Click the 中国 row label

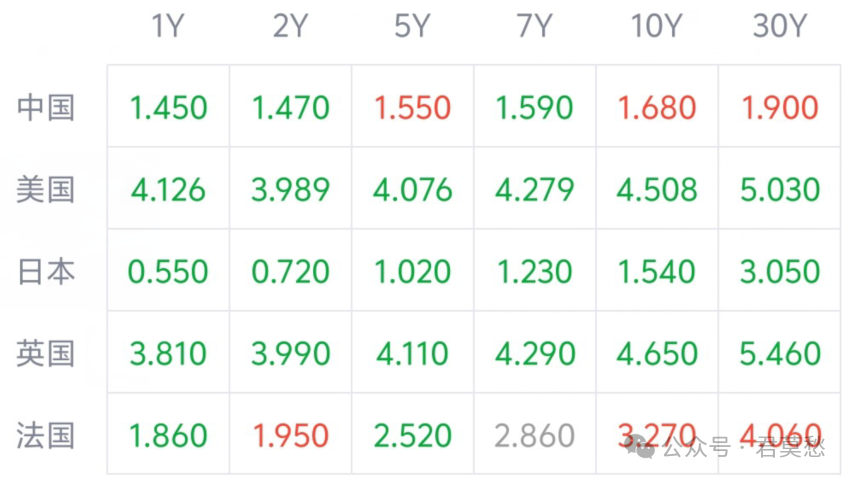tap(46, 107)
